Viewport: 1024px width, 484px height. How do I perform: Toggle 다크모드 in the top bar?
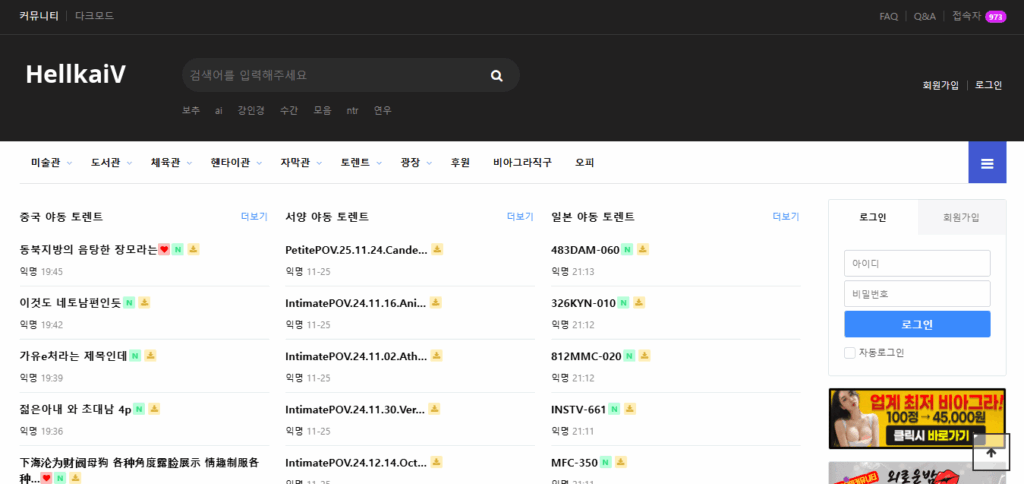coord(94,16)
